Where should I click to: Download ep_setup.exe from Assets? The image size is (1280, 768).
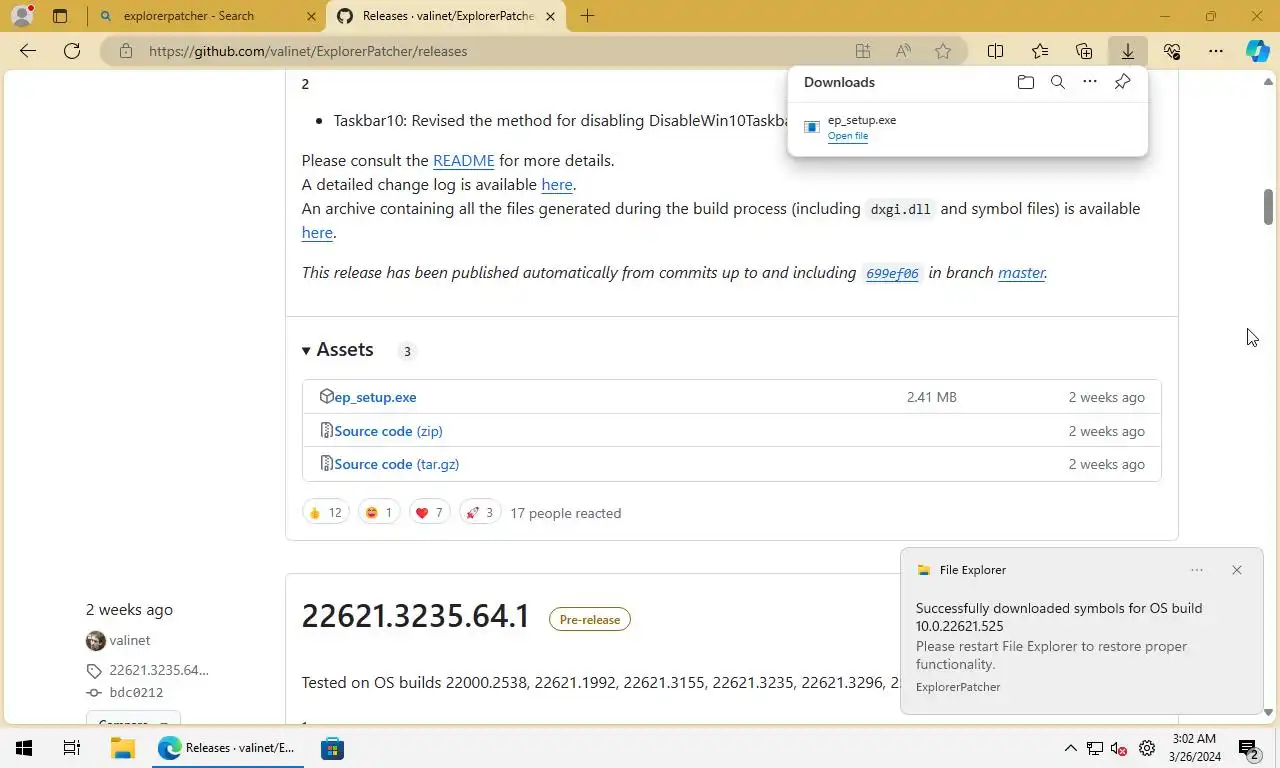pos(375,397)
